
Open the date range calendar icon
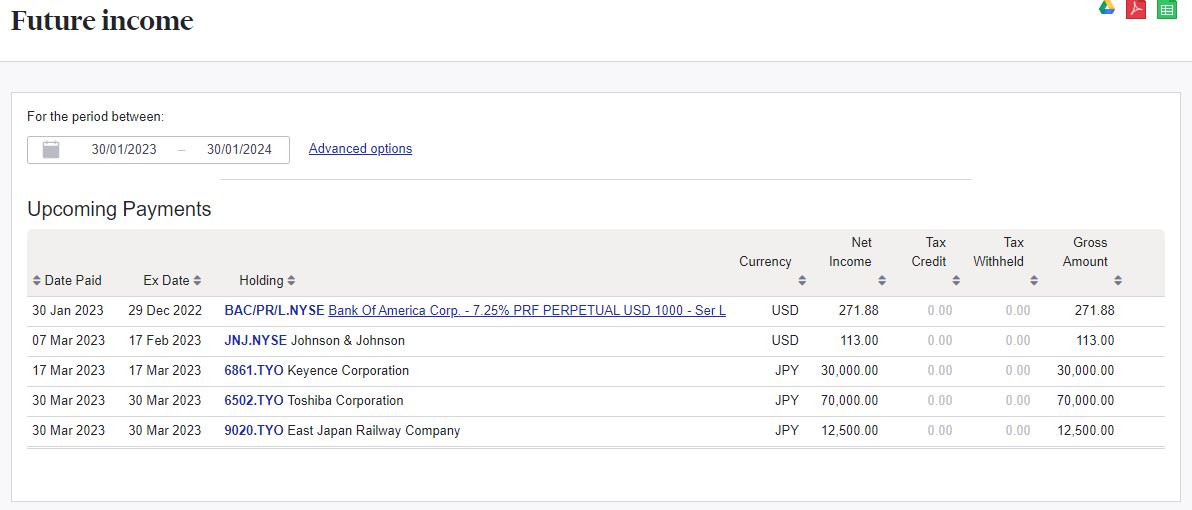click(x=51, y=150)
